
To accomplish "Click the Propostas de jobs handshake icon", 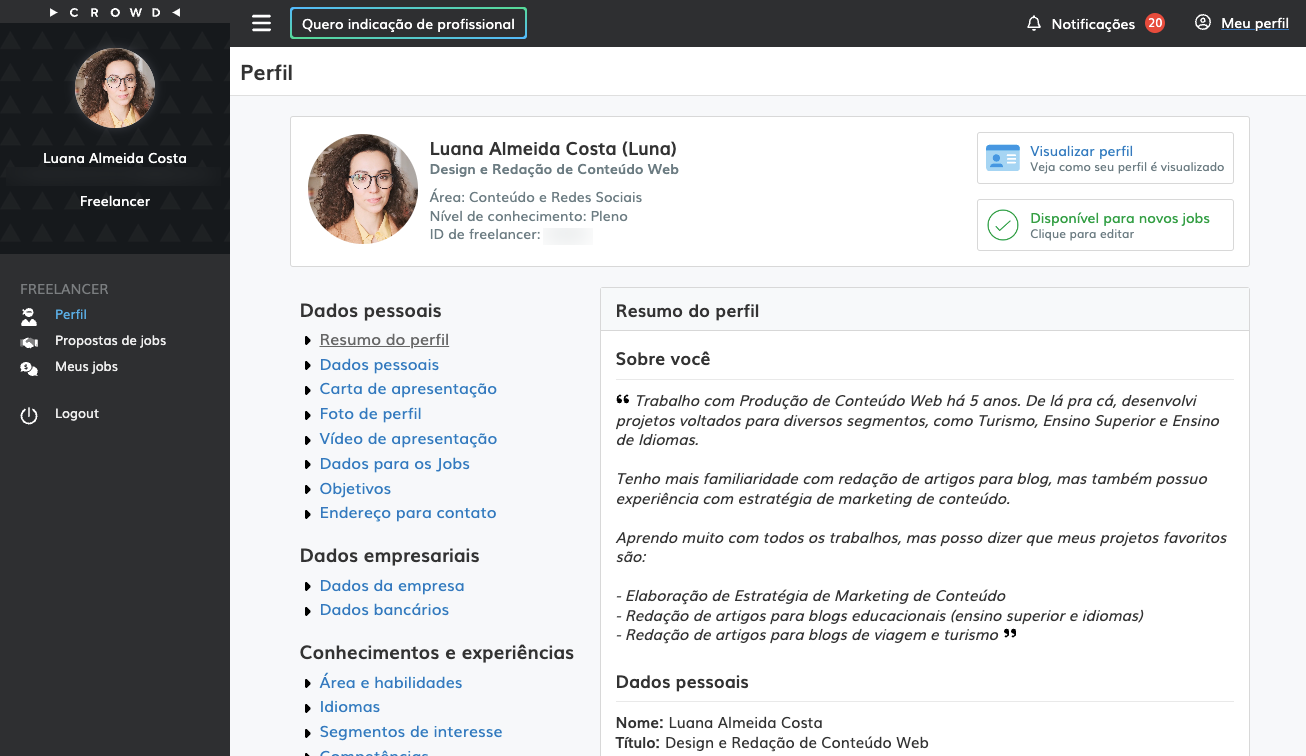I will 29,342.
